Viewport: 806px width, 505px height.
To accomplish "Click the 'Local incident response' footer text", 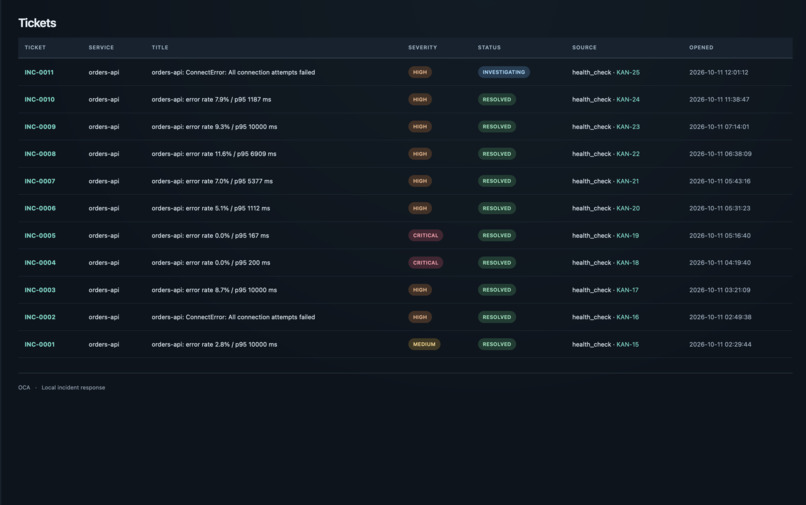I will point(73,388).
